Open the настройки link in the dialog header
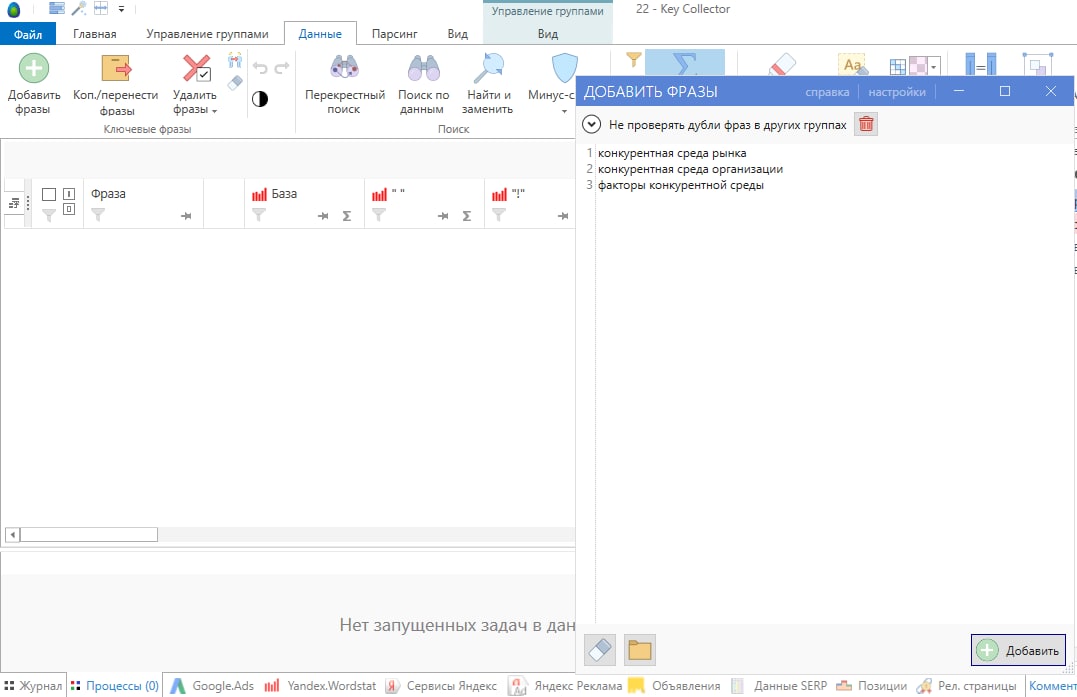Screen dimensions: 1077x697 pos(896,92)
